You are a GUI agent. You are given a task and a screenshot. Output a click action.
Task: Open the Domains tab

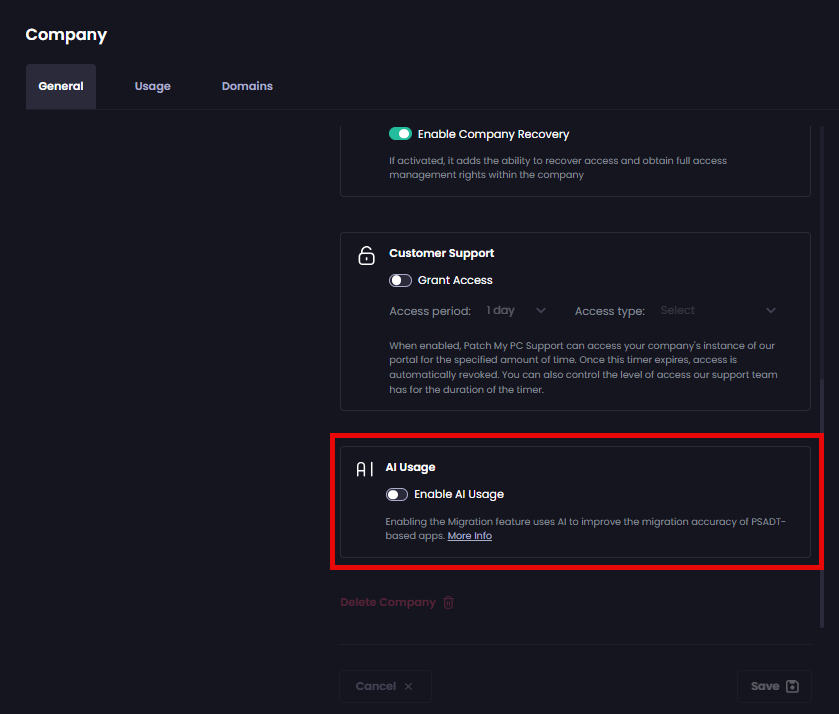tap(247, 86)
